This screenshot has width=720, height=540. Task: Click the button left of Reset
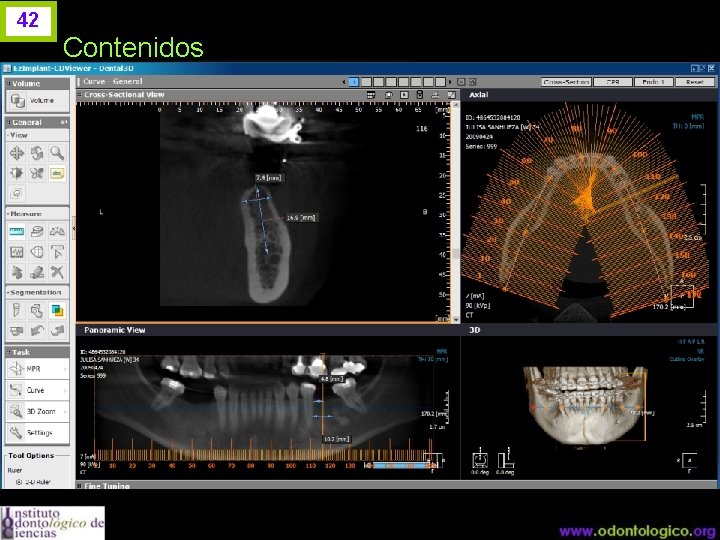[x=653, y=82]
